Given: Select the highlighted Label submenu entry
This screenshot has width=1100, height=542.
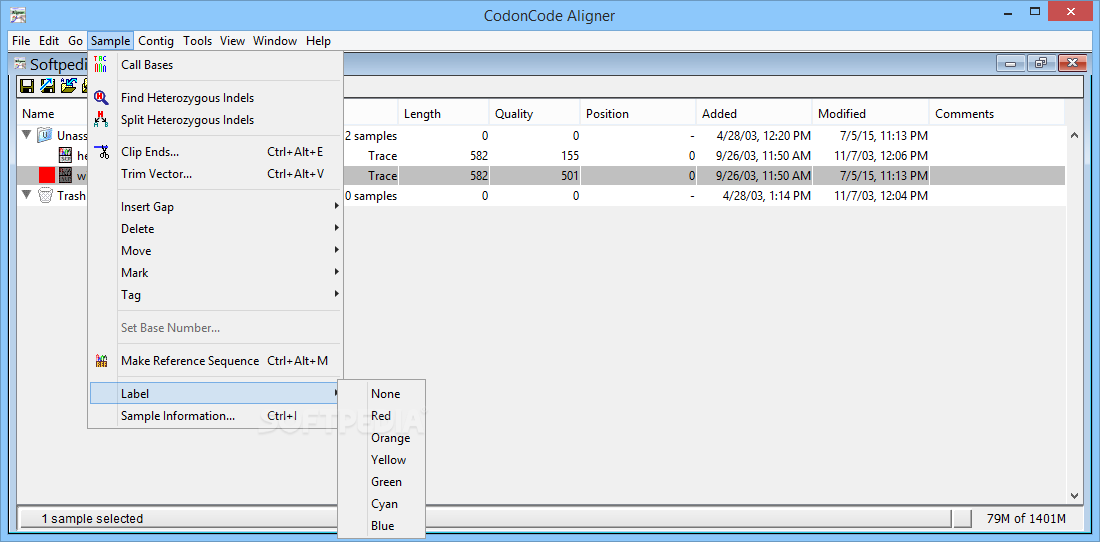Looking at the screenshot, I should (x=216, y=394).
